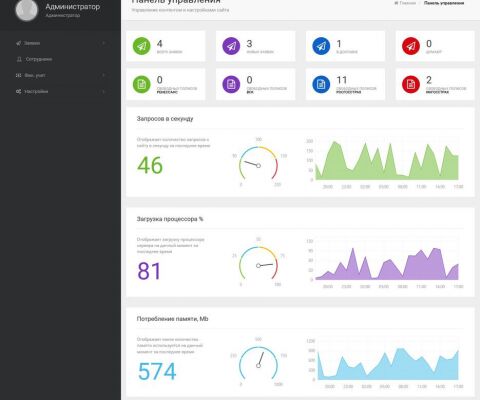The image size is (480, 400).
Task: Expand the Заявки submenu chevron
Action: (104, 43)
